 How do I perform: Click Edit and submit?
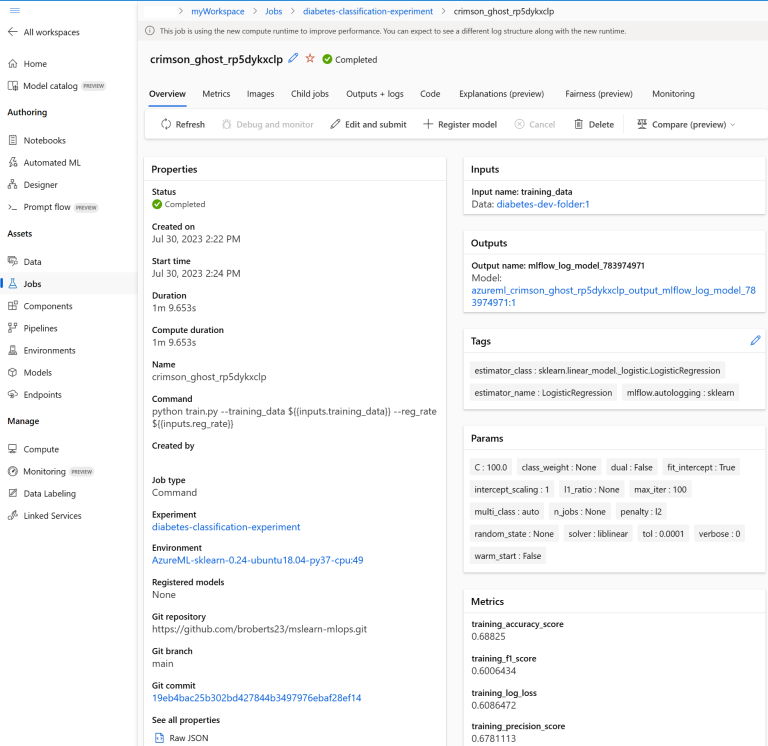[x=368, y=124]
